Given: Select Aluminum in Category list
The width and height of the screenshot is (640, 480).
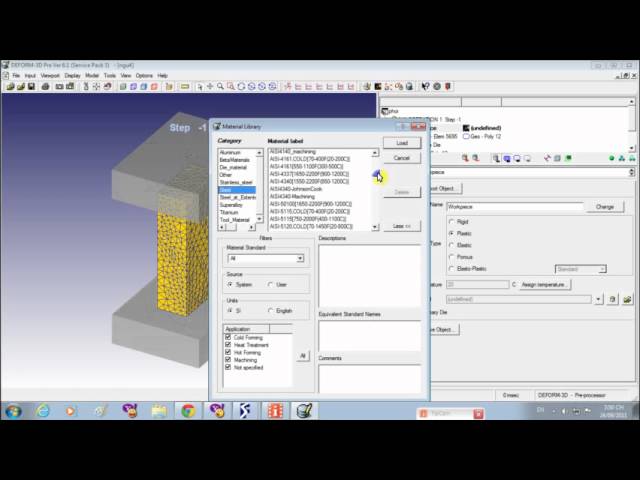Looking at the screenshot, I should tap(230, 152).
